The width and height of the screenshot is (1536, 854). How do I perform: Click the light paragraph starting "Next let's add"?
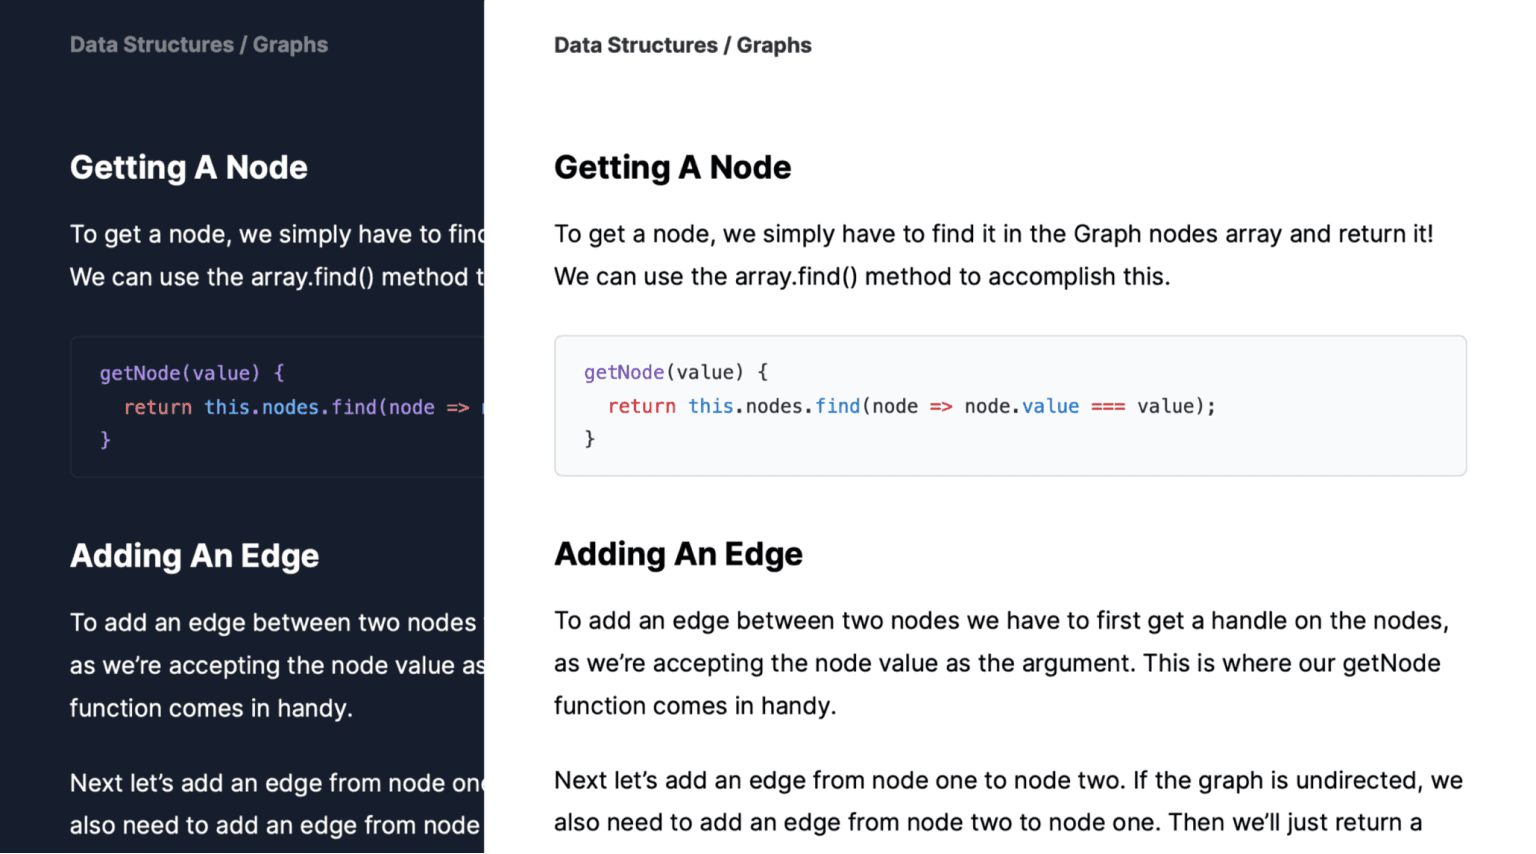pyautogui.click(x=1008, y=802)
